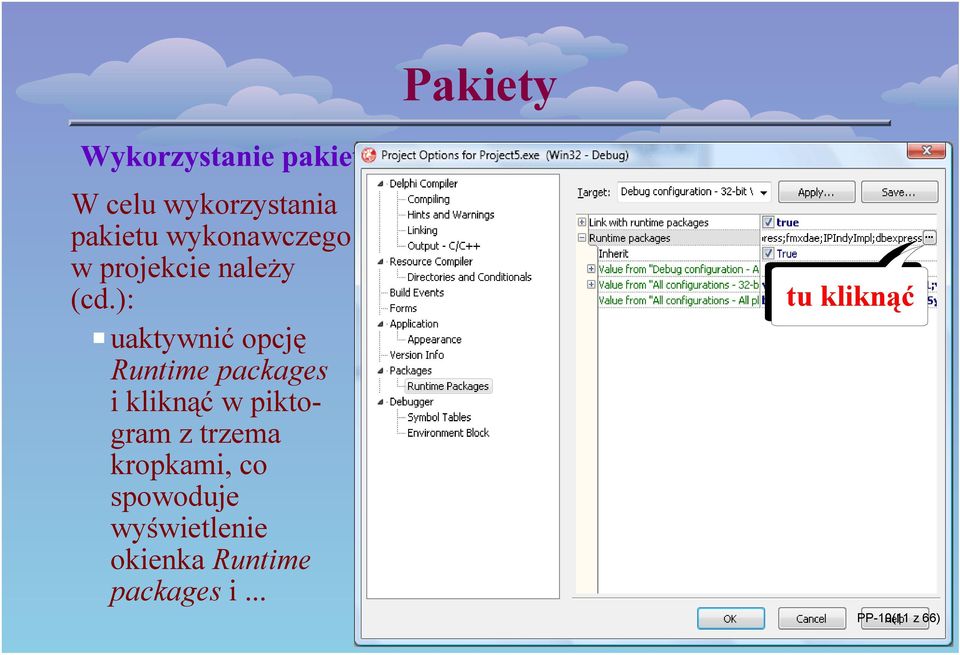Click the Project Options dialog title icon

coord(369,155)
